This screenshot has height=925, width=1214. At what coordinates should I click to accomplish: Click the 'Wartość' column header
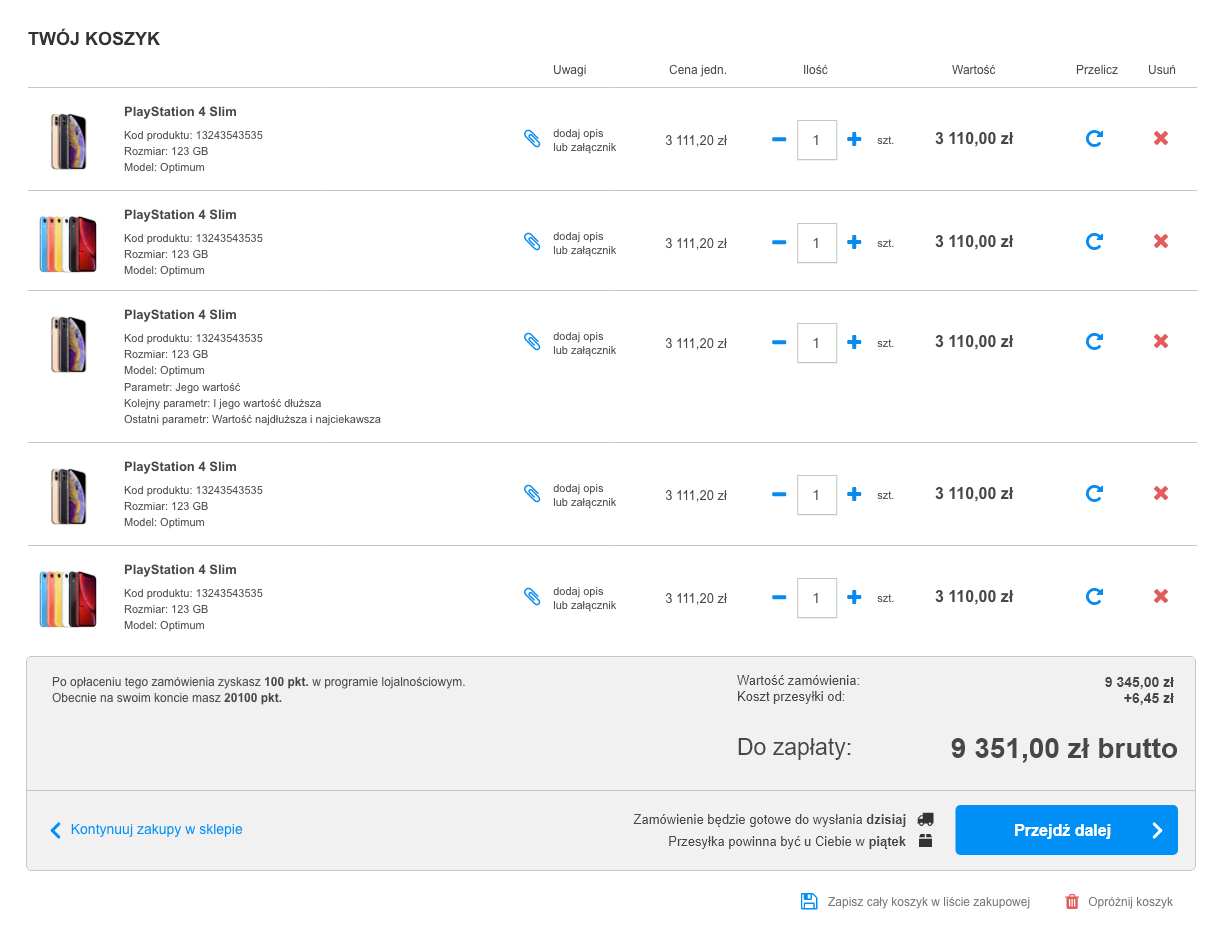tap(974, 70)
